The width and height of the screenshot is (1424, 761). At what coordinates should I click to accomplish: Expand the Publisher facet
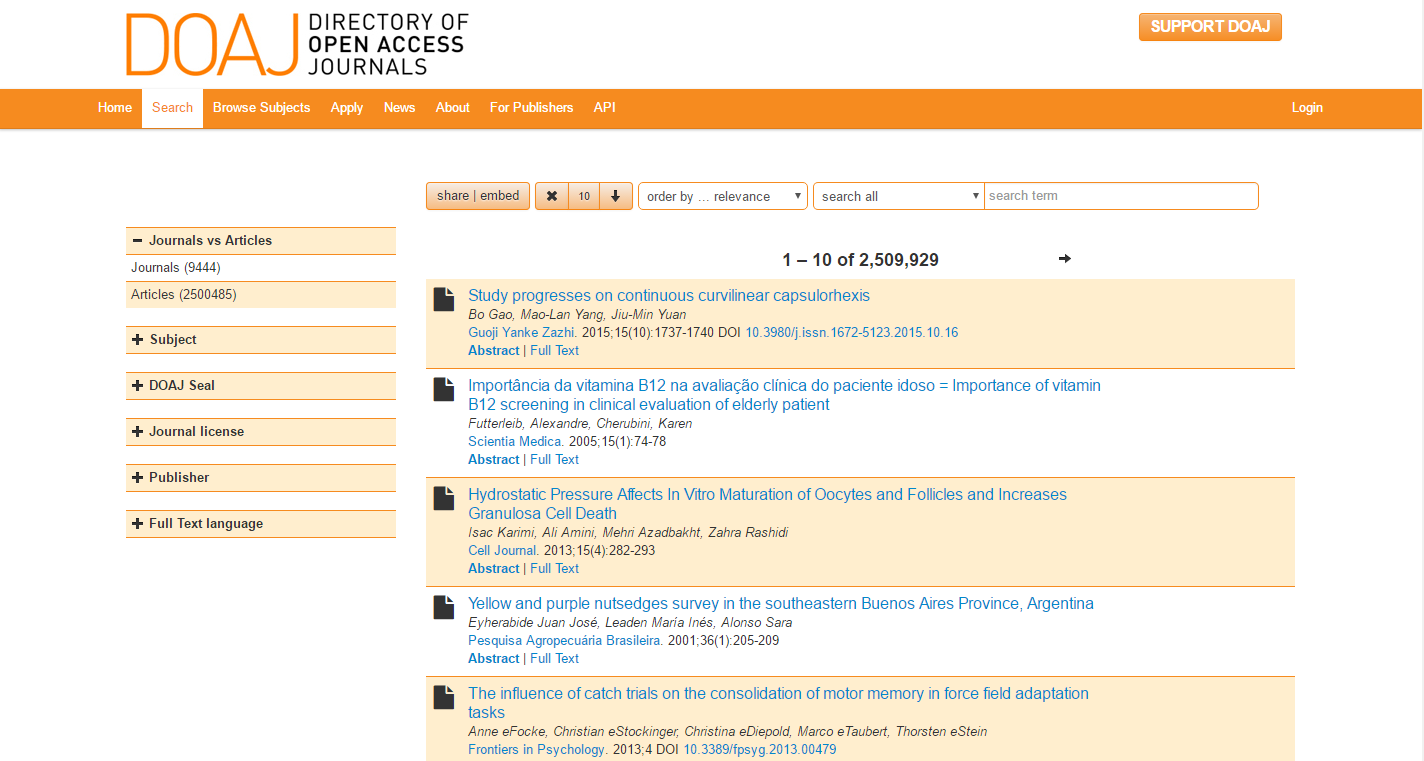click(261, 478)
